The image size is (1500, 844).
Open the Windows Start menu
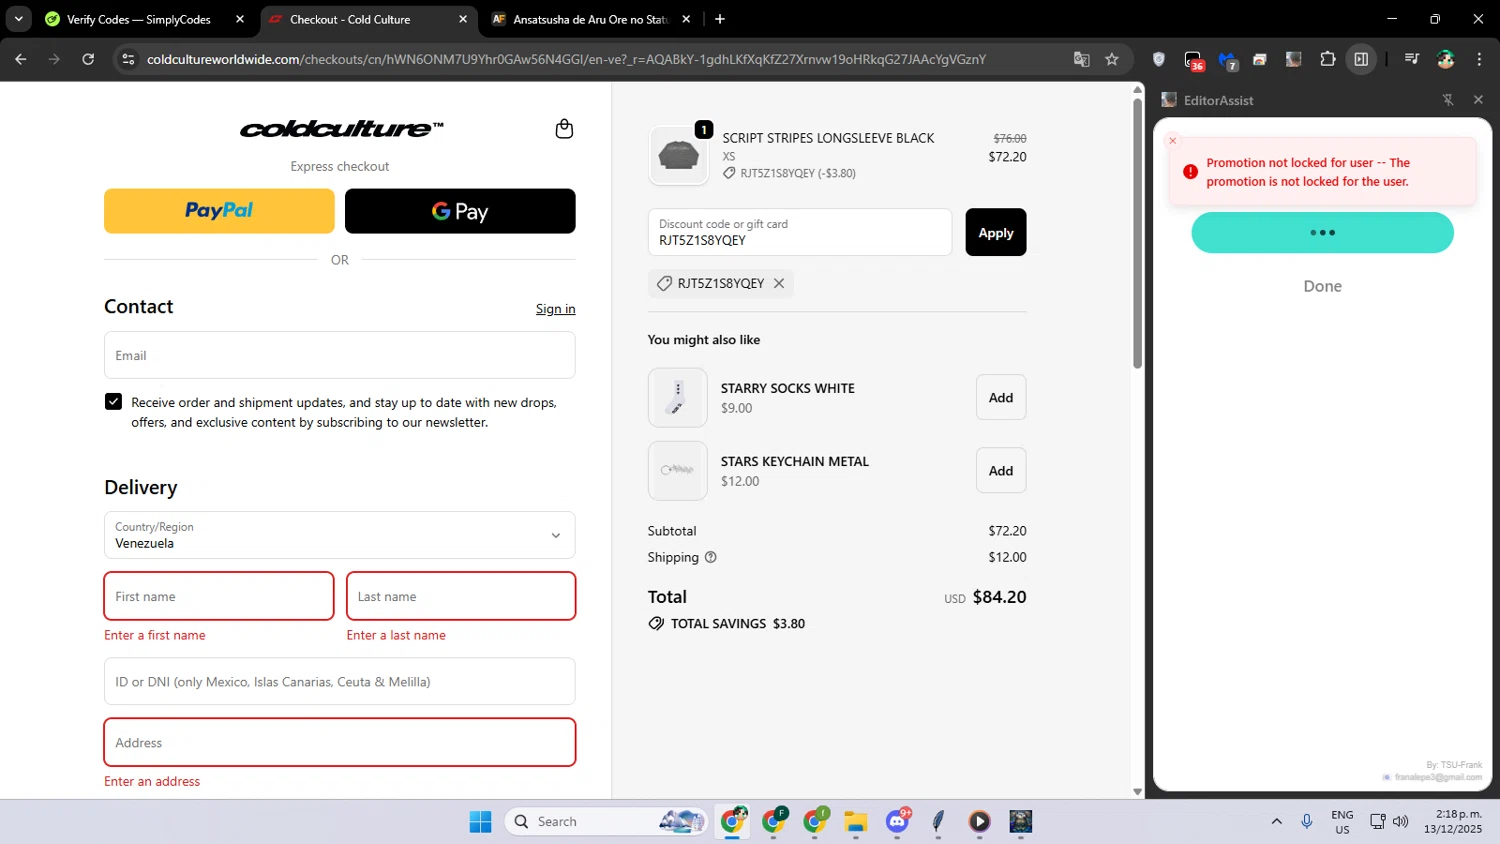click(480, 821)
